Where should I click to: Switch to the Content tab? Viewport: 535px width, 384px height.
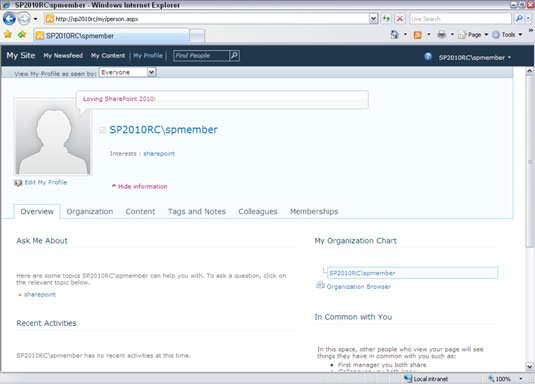(x=140, y=212)
